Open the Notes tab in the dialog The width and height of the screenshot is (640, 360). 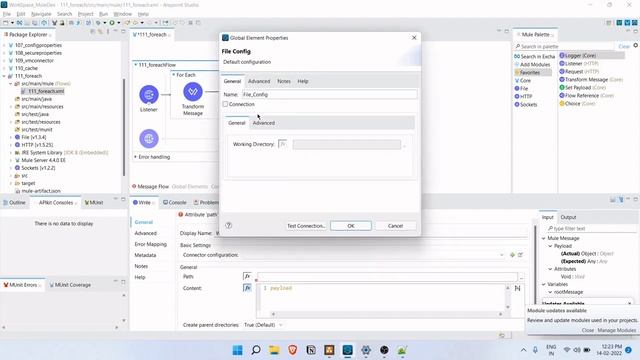tap(284, 81)
